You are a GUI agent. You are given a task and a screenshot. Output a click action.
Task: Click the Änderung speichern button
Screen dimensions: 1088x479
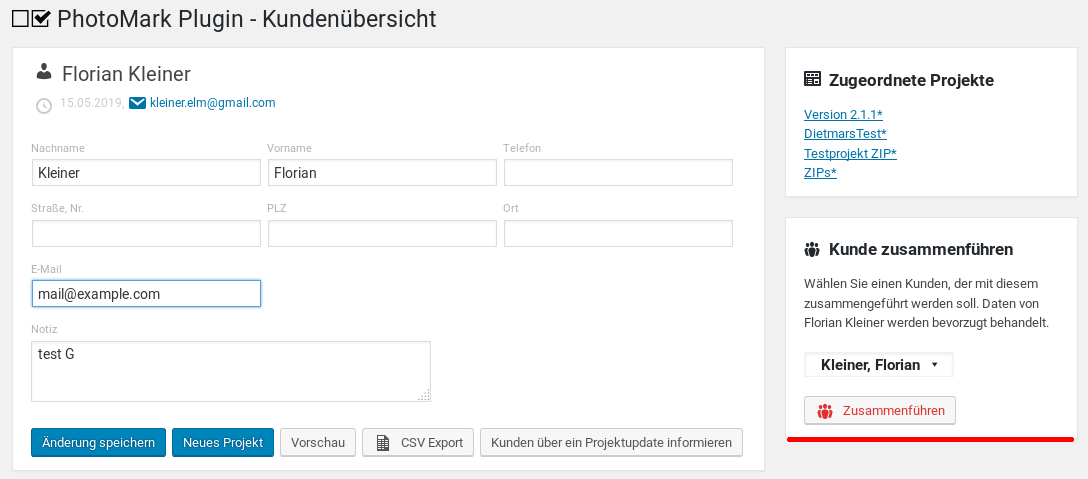98,443
